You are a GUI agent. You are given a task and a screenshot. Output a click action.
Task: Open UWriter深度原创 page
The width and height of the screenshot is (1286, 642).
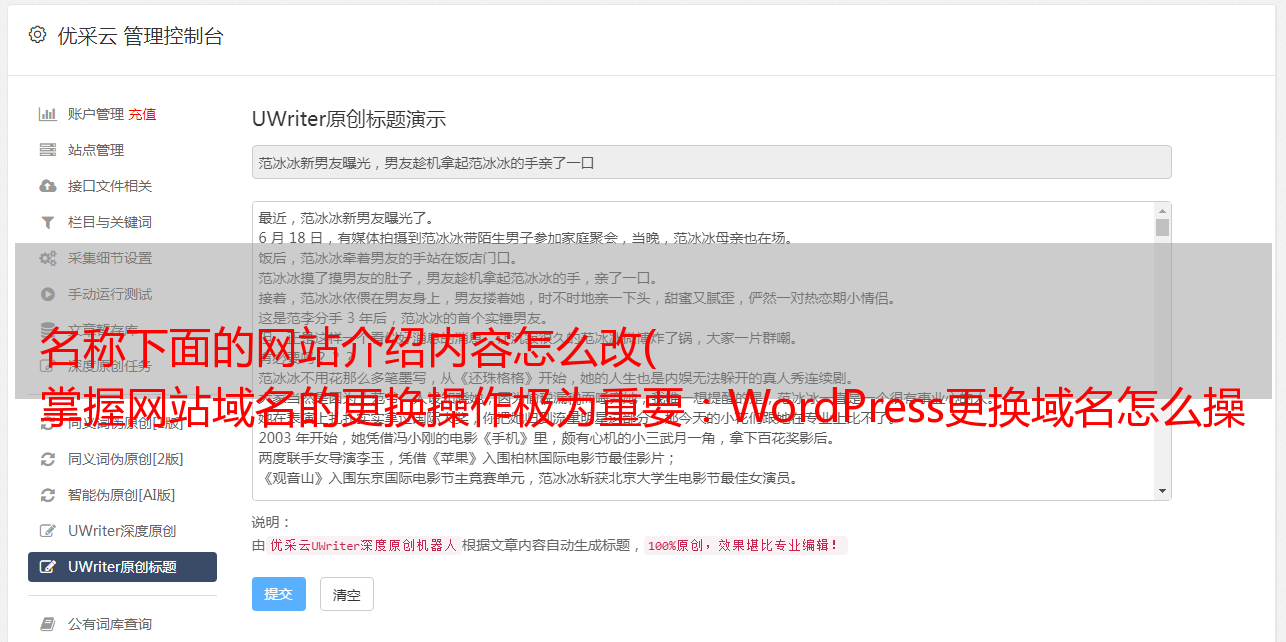point(122,531)
